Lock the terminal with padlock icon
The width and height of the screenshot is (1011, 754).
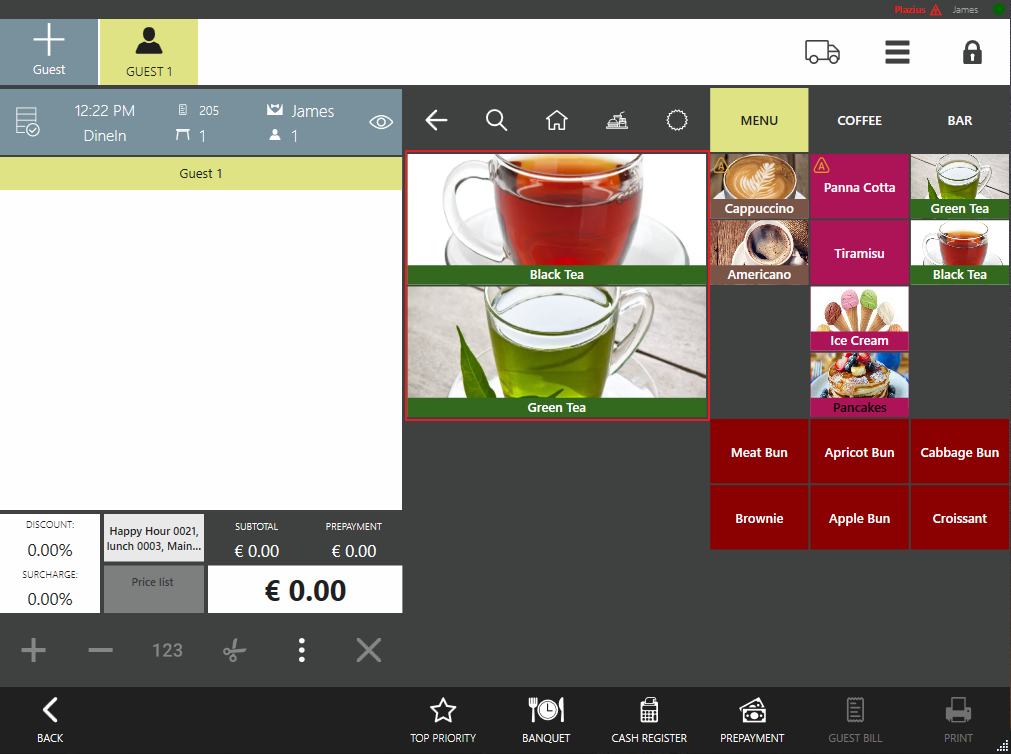(971, 52)
